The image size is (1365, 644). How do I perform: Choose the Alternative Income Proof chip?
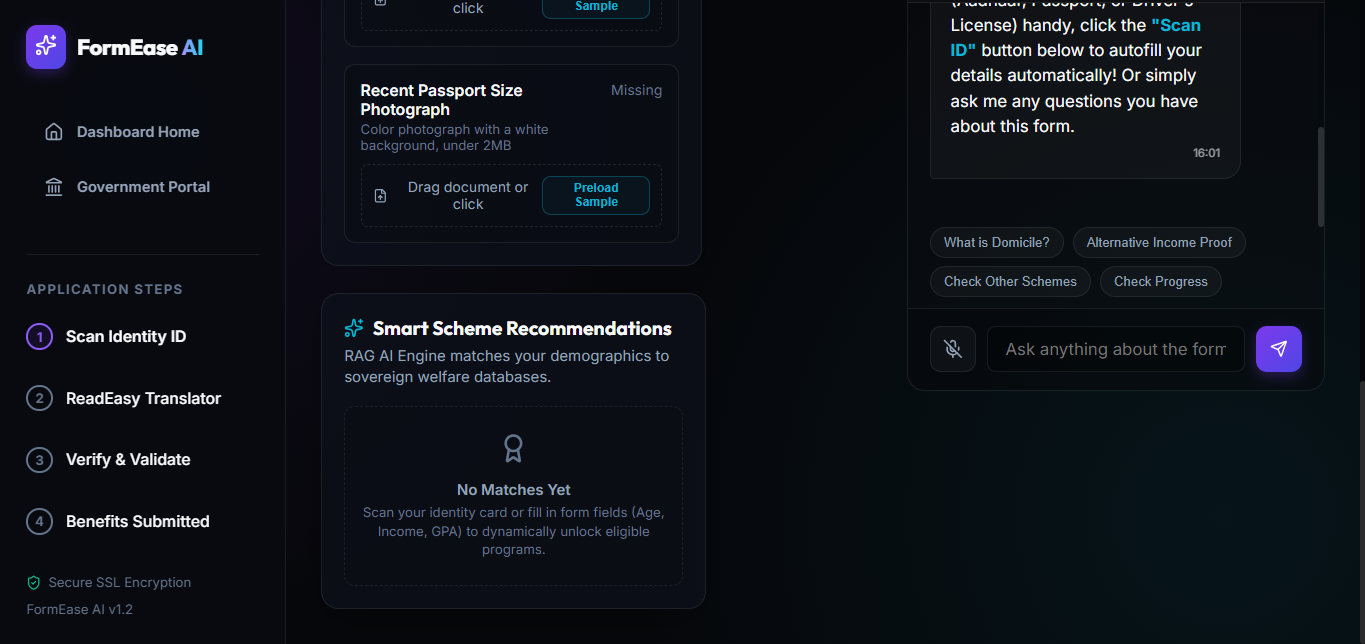coord(1160,242)
